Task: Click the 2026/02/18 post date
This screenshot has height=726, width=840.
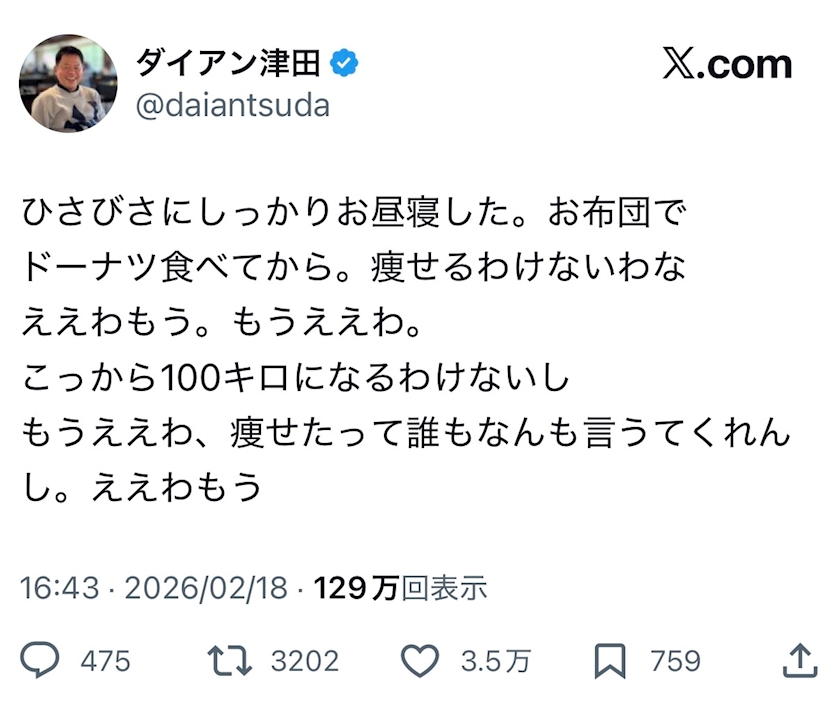Action: coord(206,587)
